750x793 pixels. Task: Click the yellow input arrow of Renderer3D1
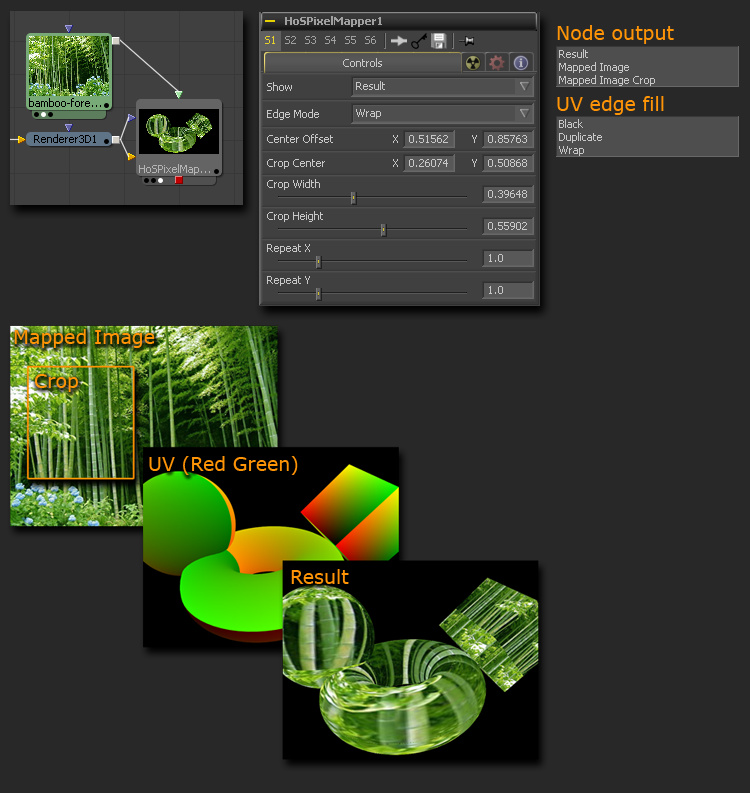[x=21, y=139]
